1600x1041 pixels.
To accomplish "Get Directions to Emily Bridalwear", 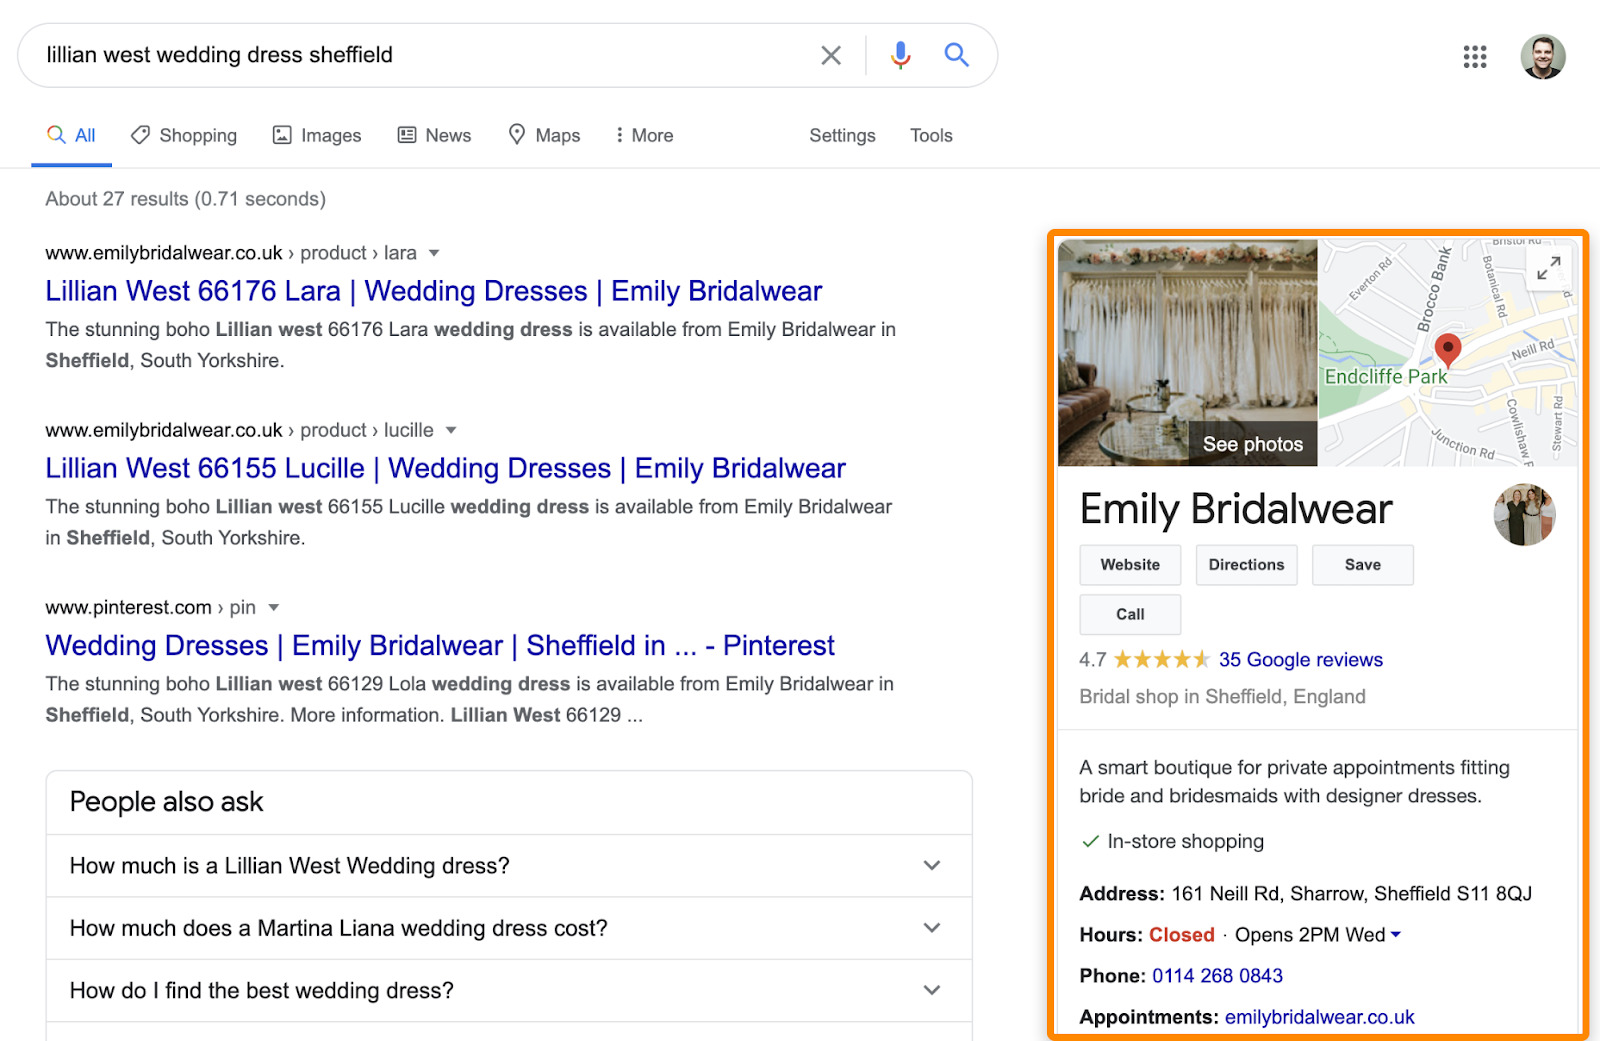I will [x=1246, y=564].
